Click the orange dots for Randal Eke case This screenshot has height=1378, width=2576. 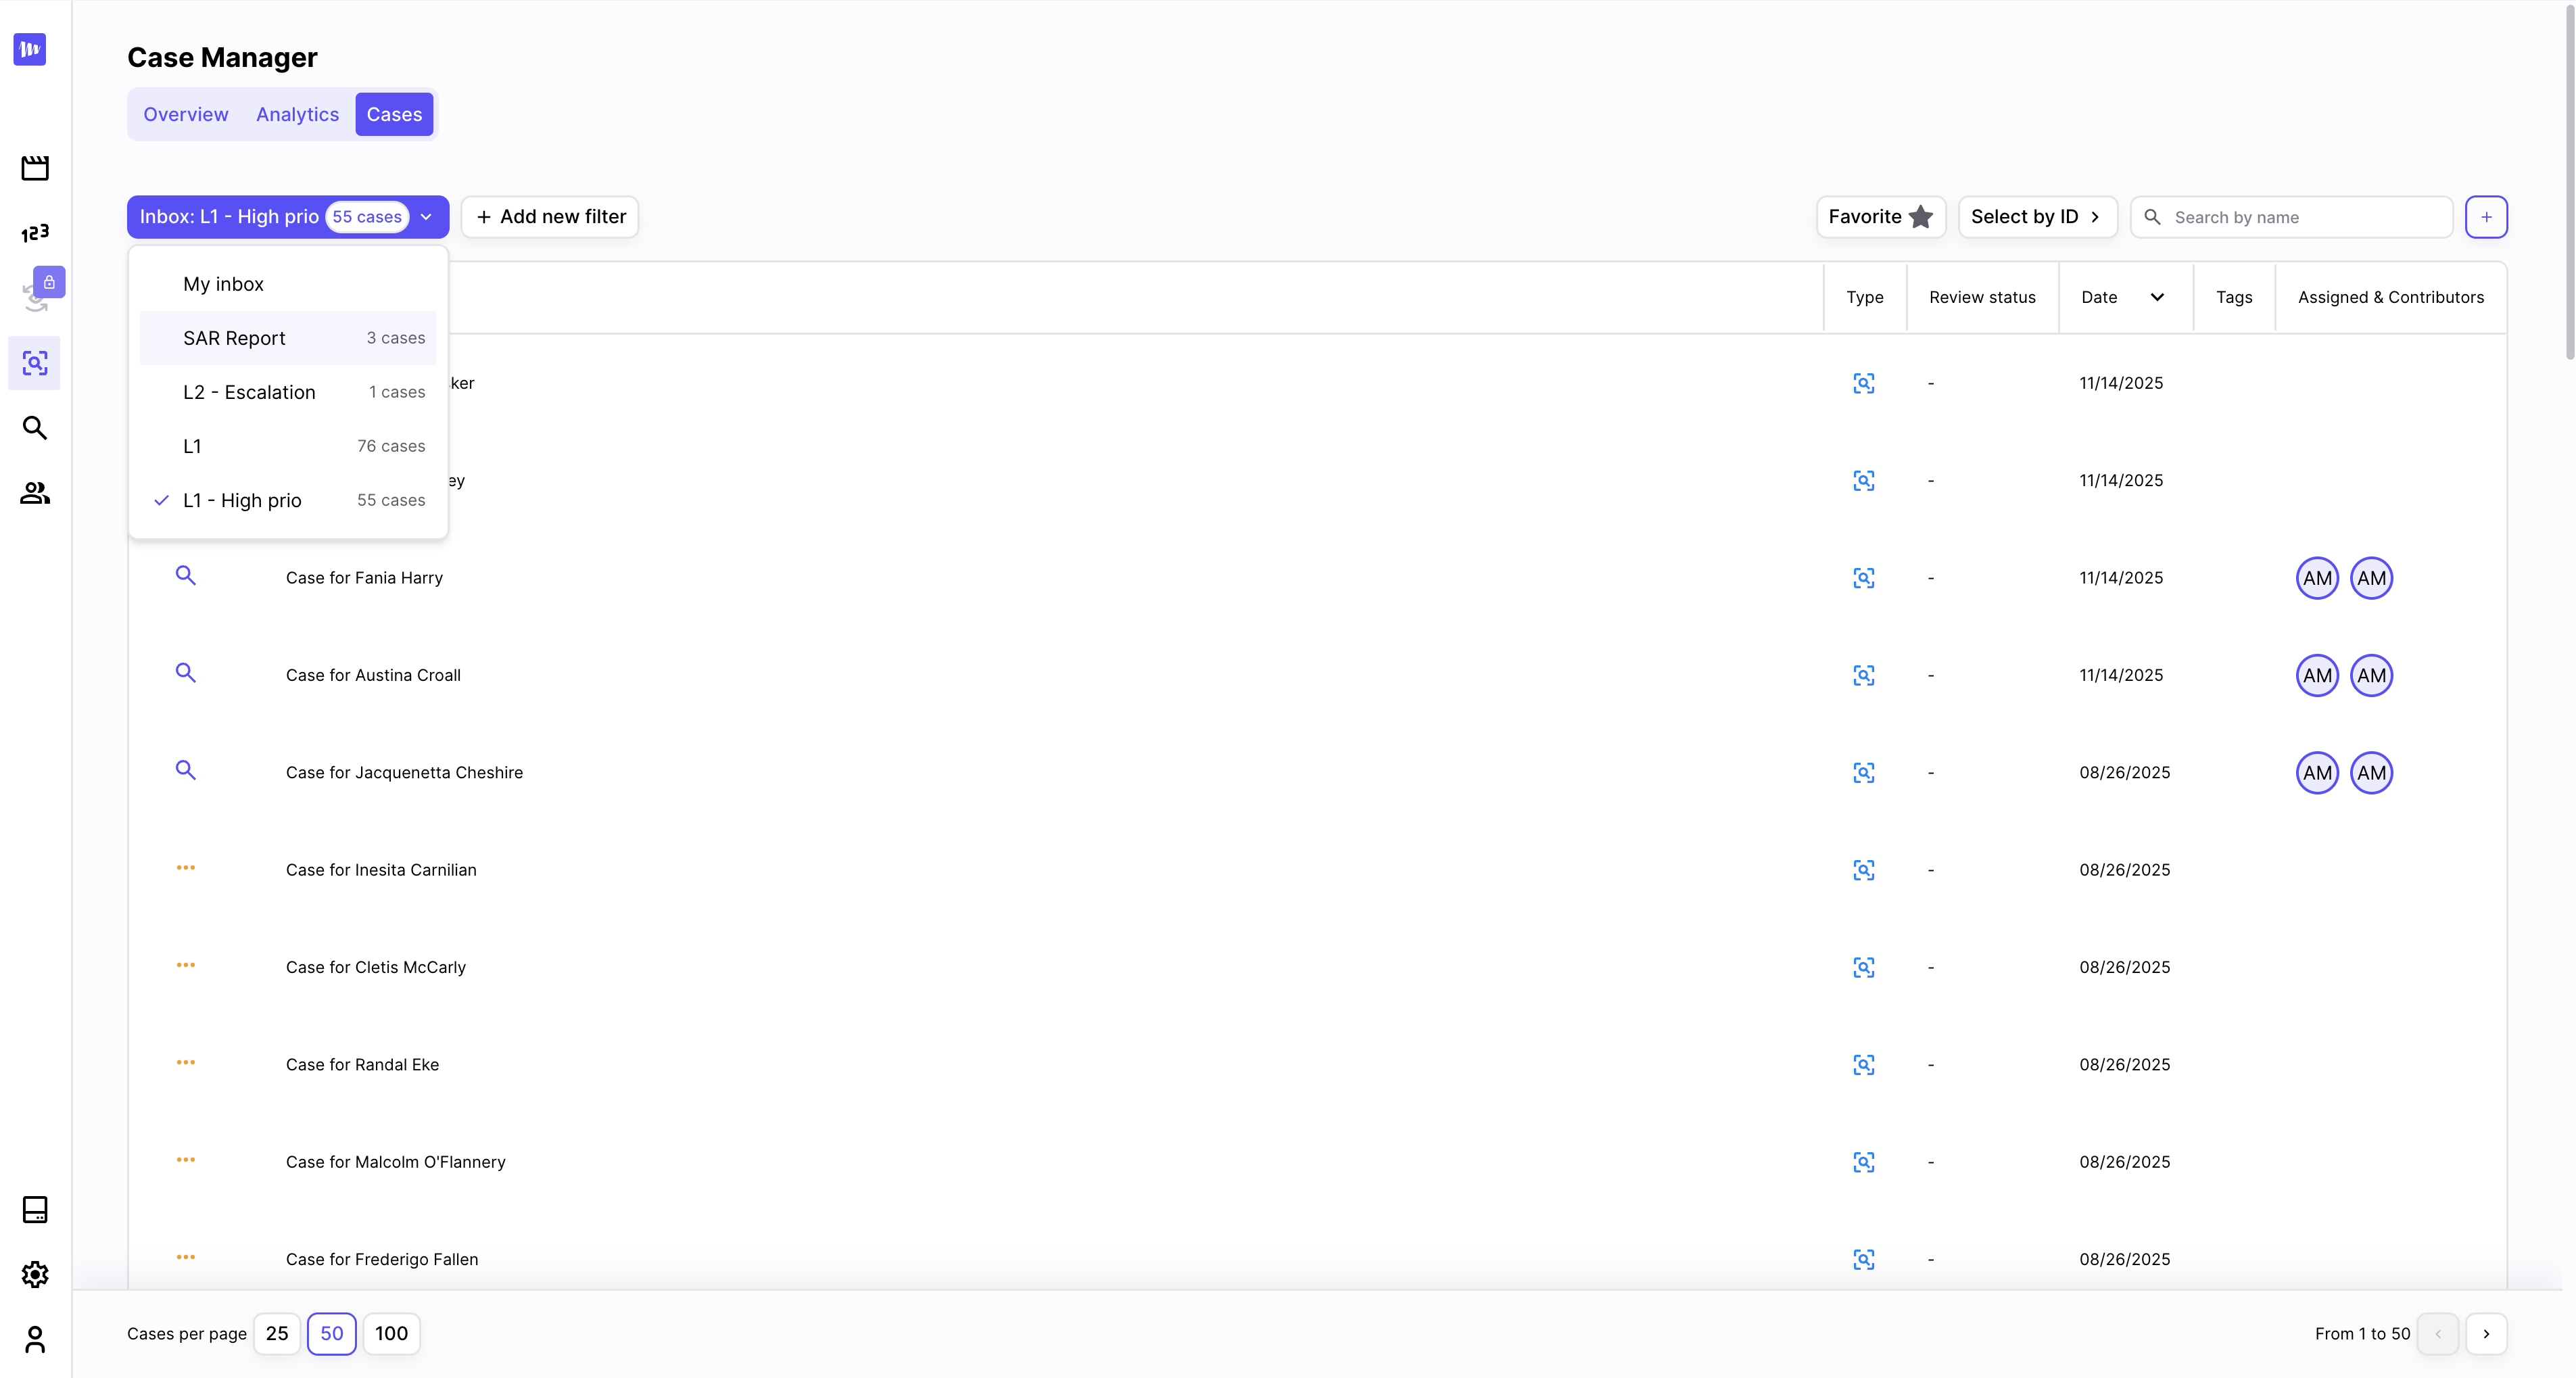point(186,1062)
